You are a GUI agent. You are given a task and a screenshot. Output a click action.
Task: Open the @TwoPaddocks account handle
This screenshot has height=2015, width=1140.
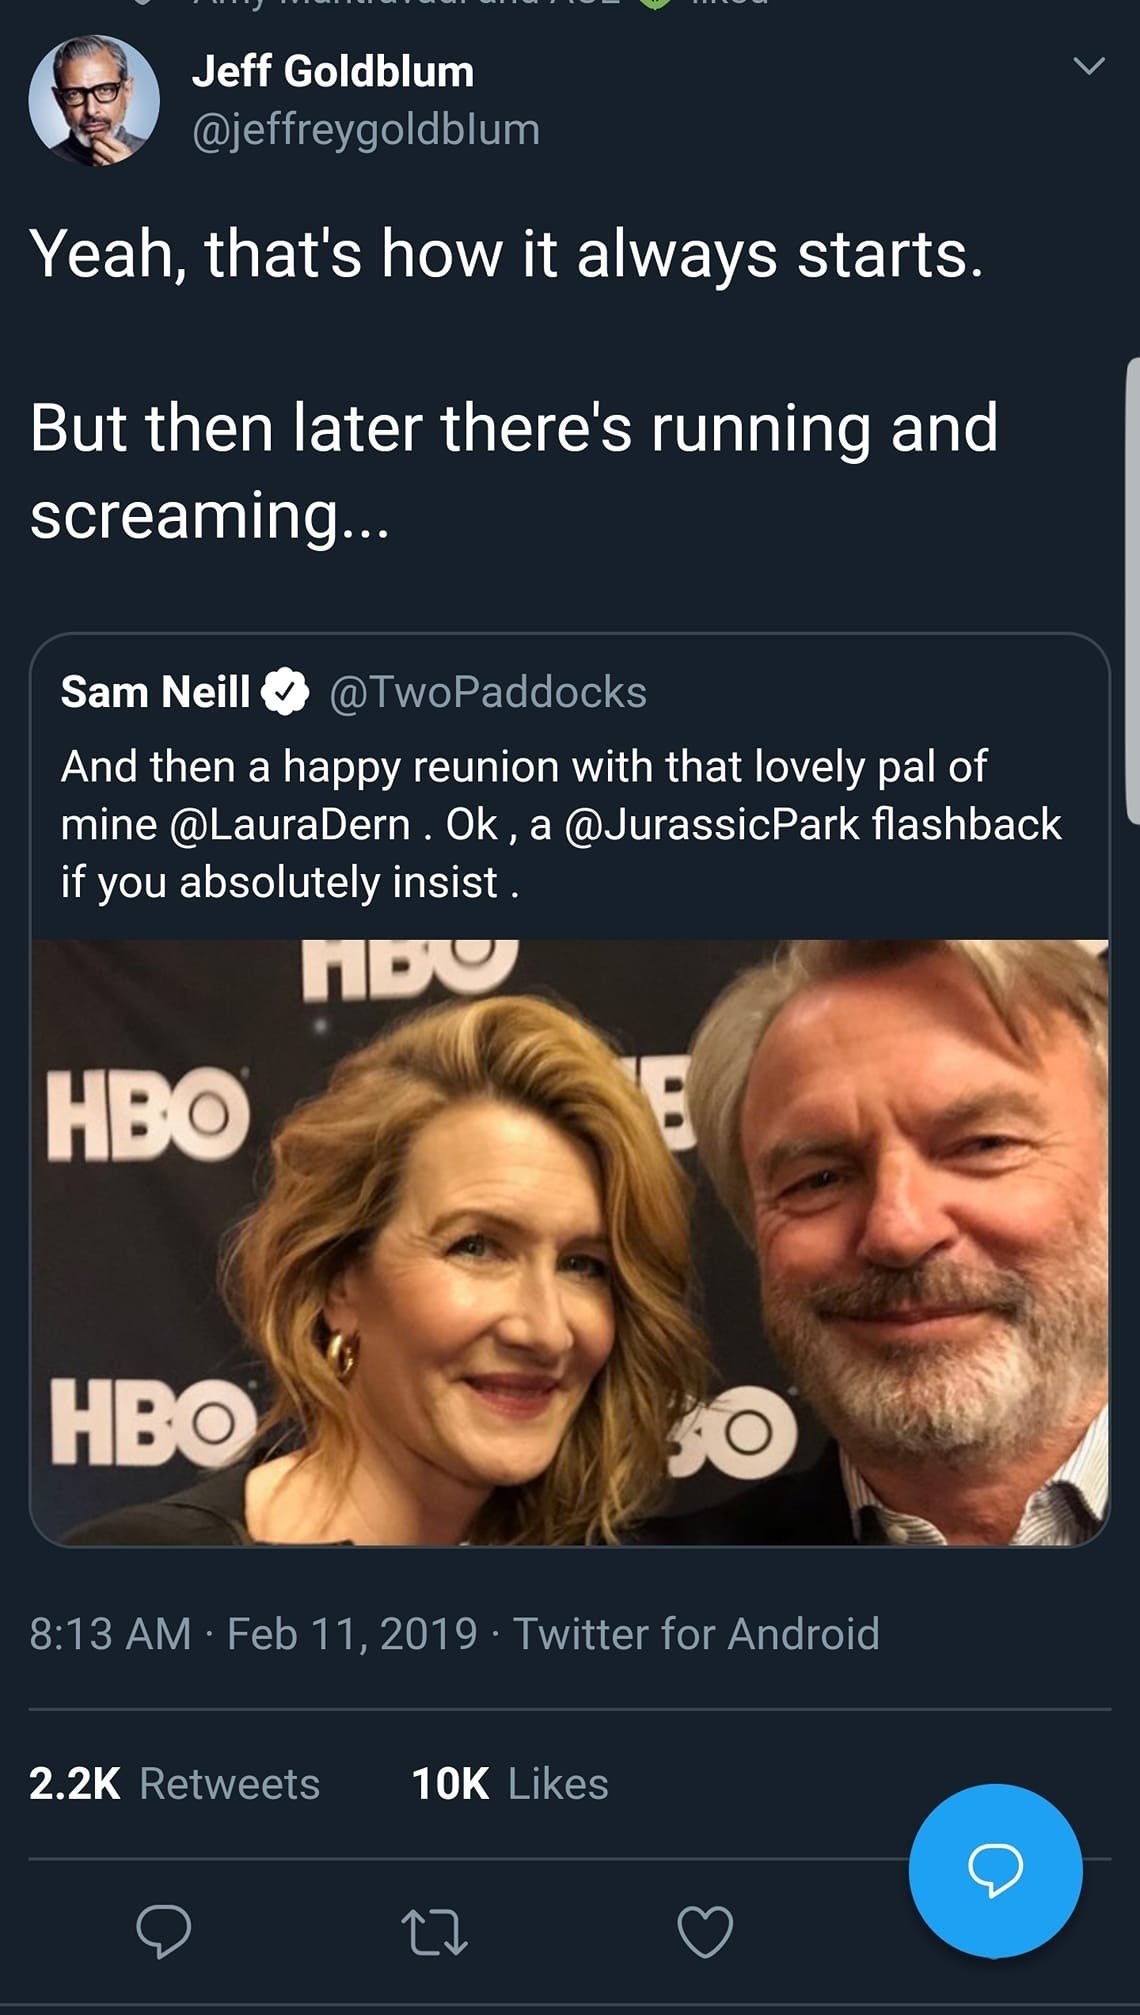488,692
